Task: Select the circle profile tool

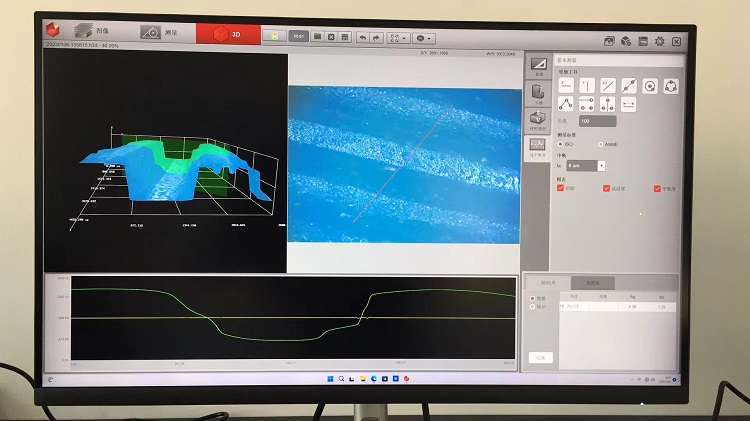Action: point(650,86)
